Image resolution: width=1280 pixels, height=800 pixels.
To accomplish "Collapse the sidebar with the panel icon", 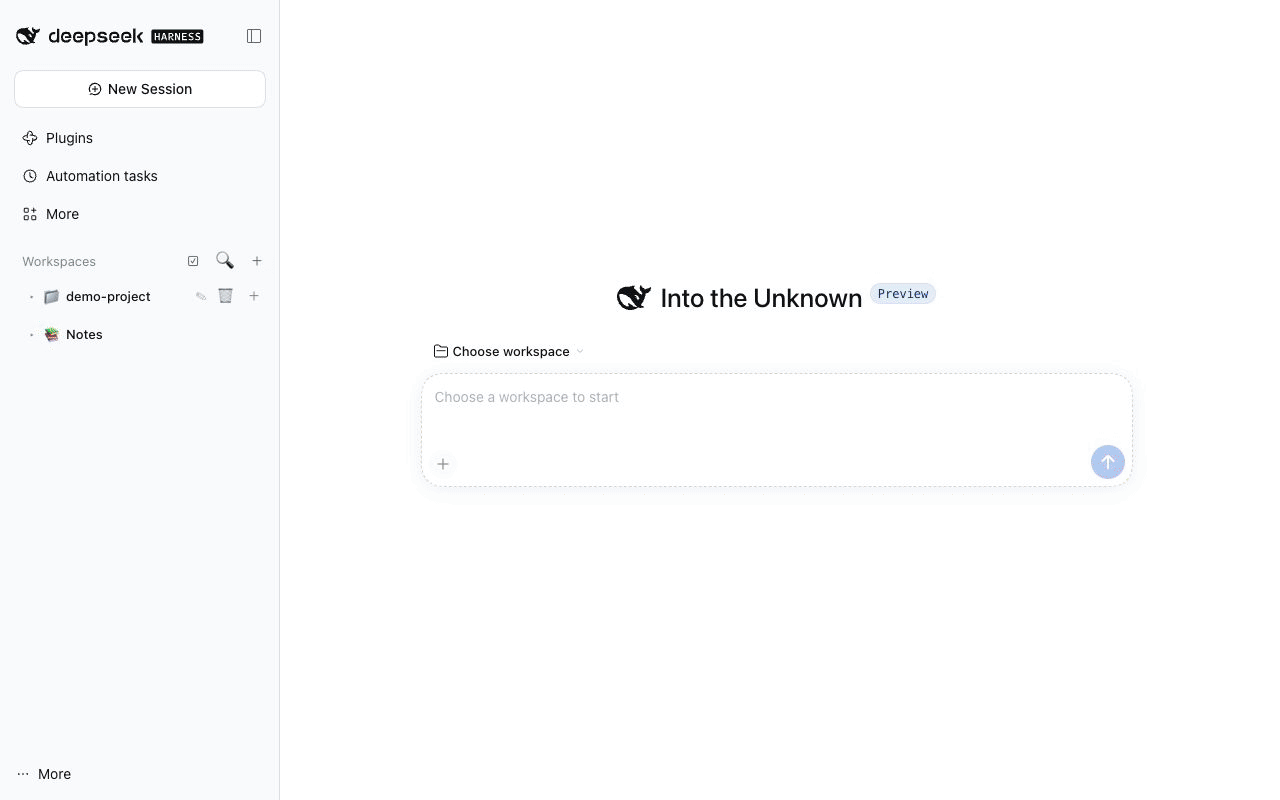I will (x=254, y=36).
